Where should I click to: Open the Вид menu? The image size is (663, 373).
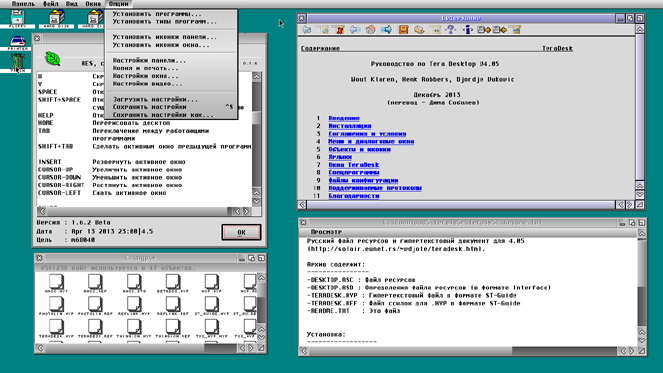pos(72,4)
